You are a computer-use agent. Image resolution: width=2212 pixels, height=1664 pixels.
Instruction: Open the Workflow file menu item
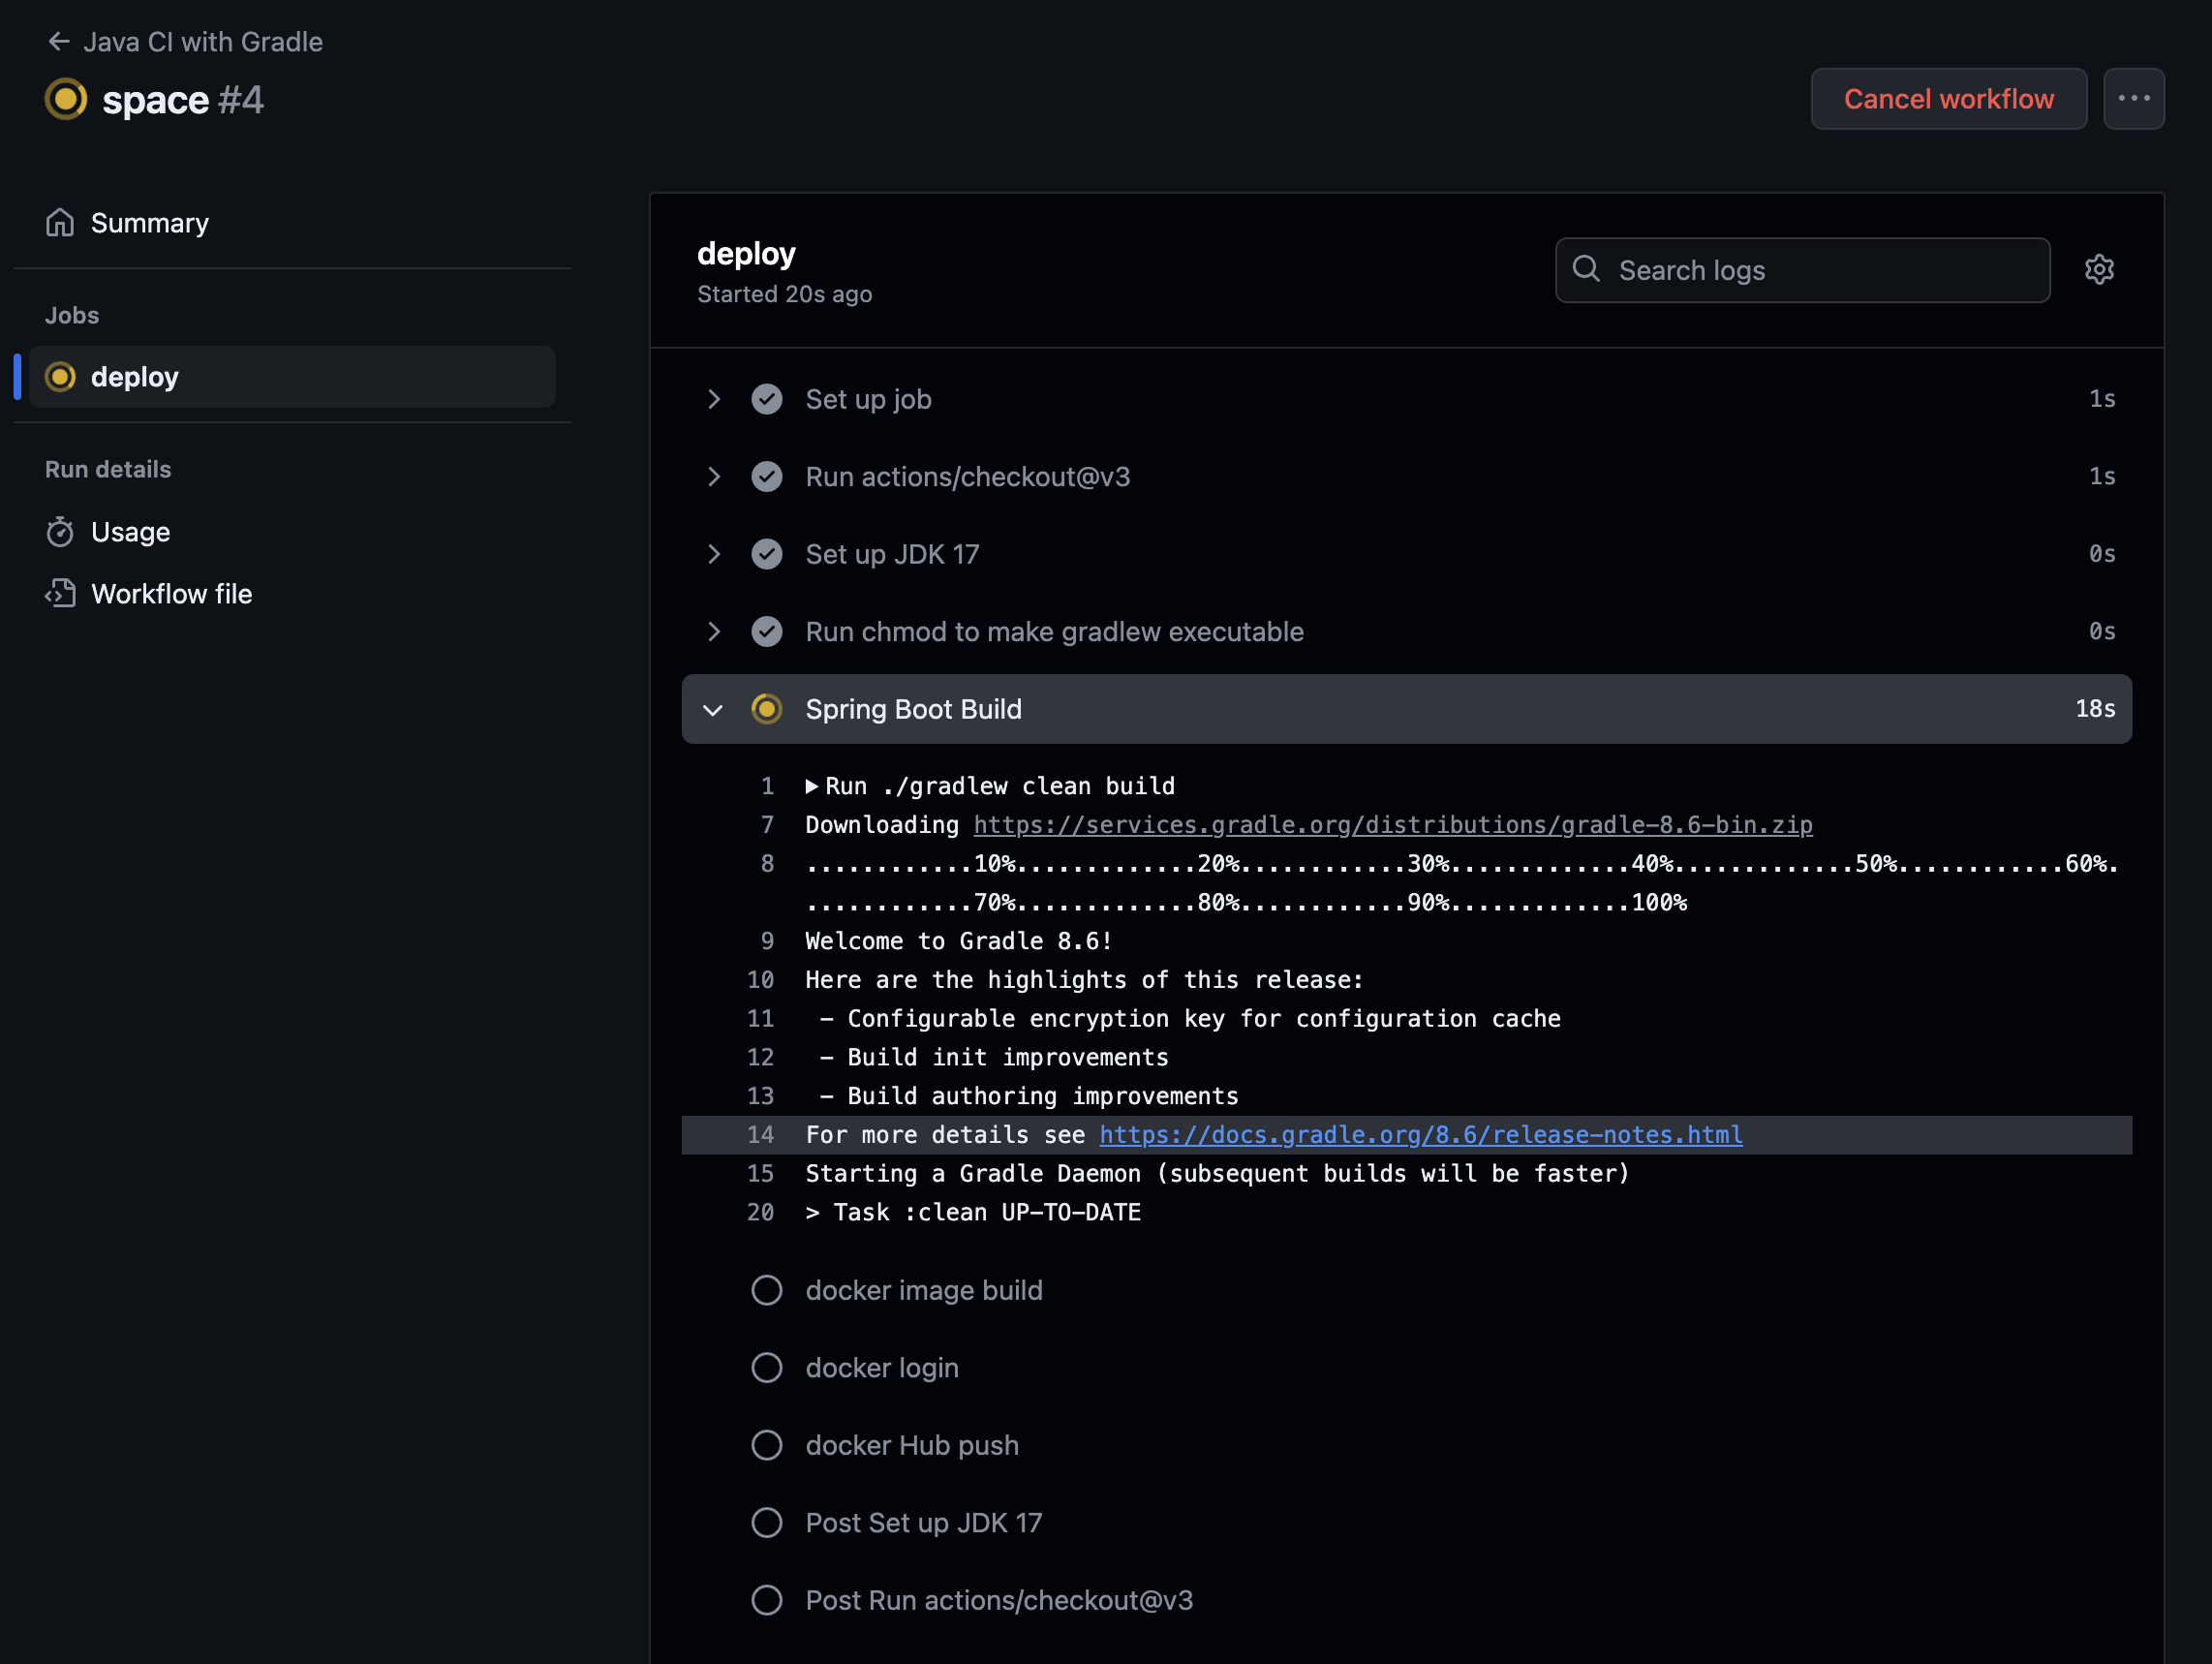click(171, 594)
